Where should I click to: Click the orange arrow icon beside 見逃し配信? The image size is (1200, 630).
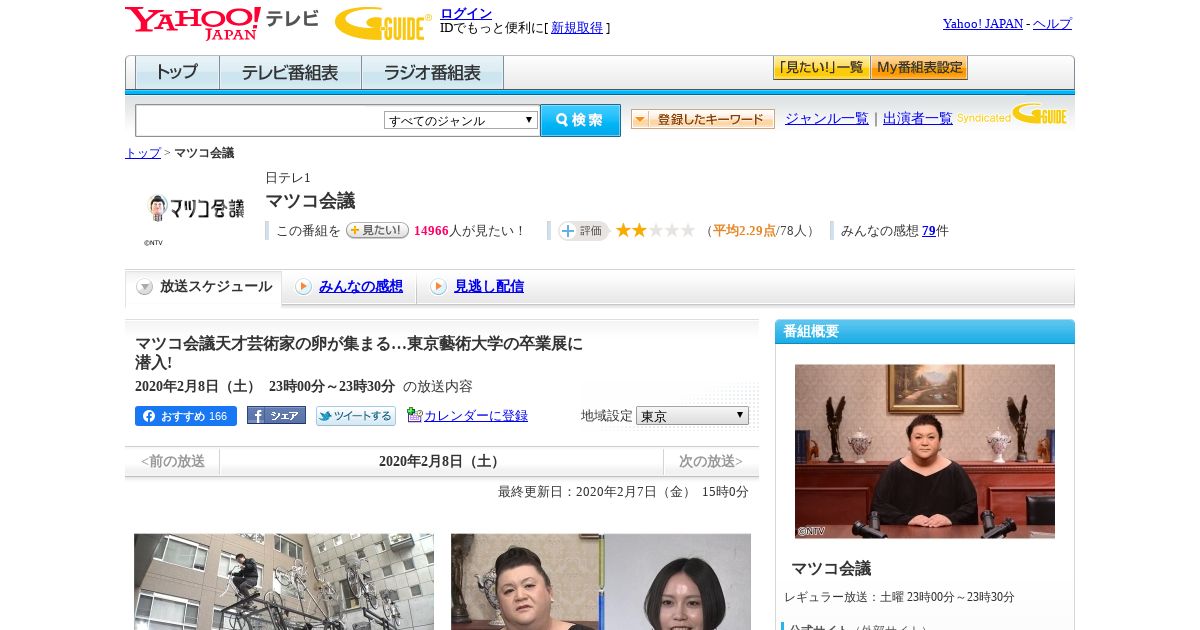(438, 287)
